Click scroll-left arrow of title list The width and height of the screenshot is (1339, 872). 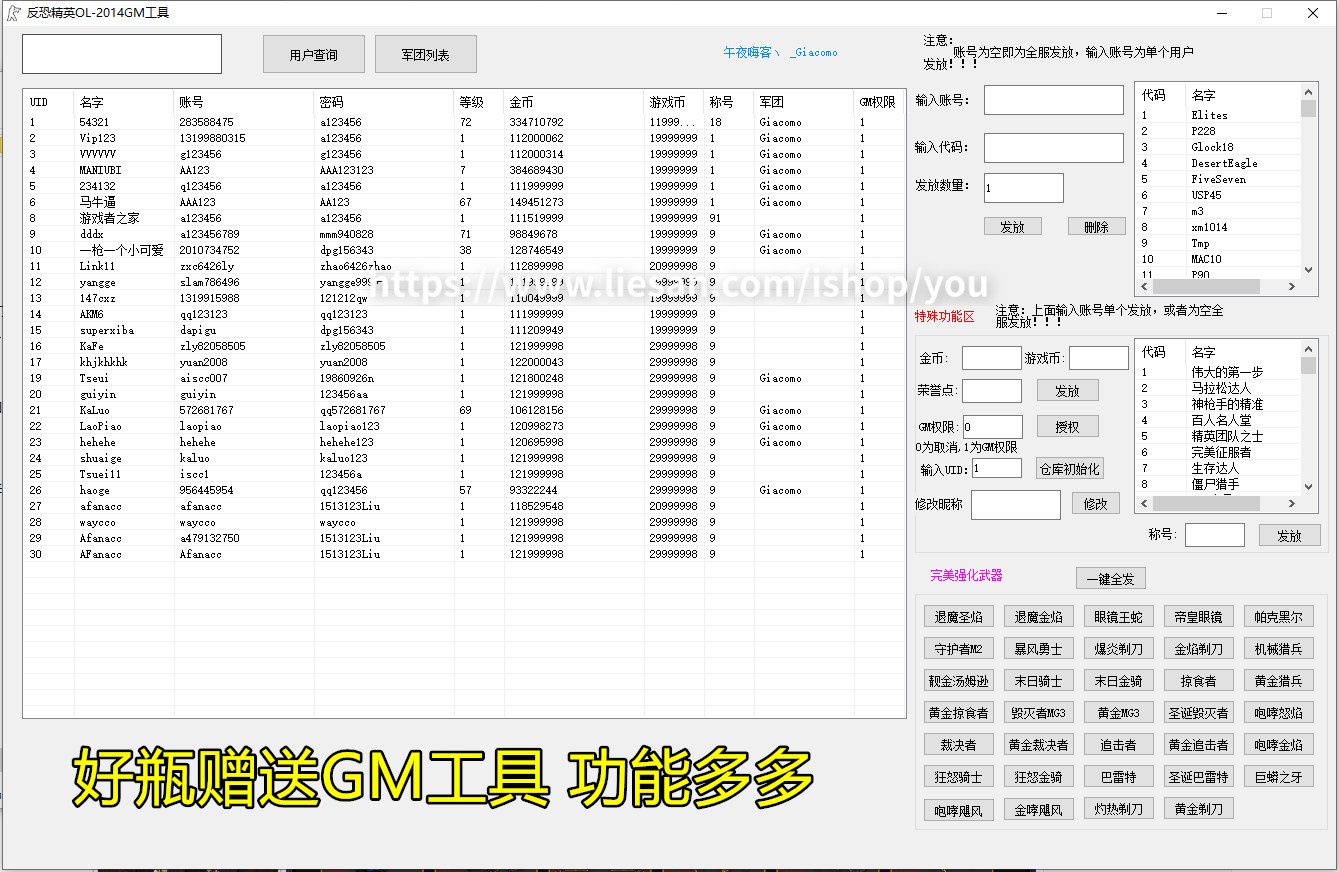pyautogui.click(x=1145, y=505)
